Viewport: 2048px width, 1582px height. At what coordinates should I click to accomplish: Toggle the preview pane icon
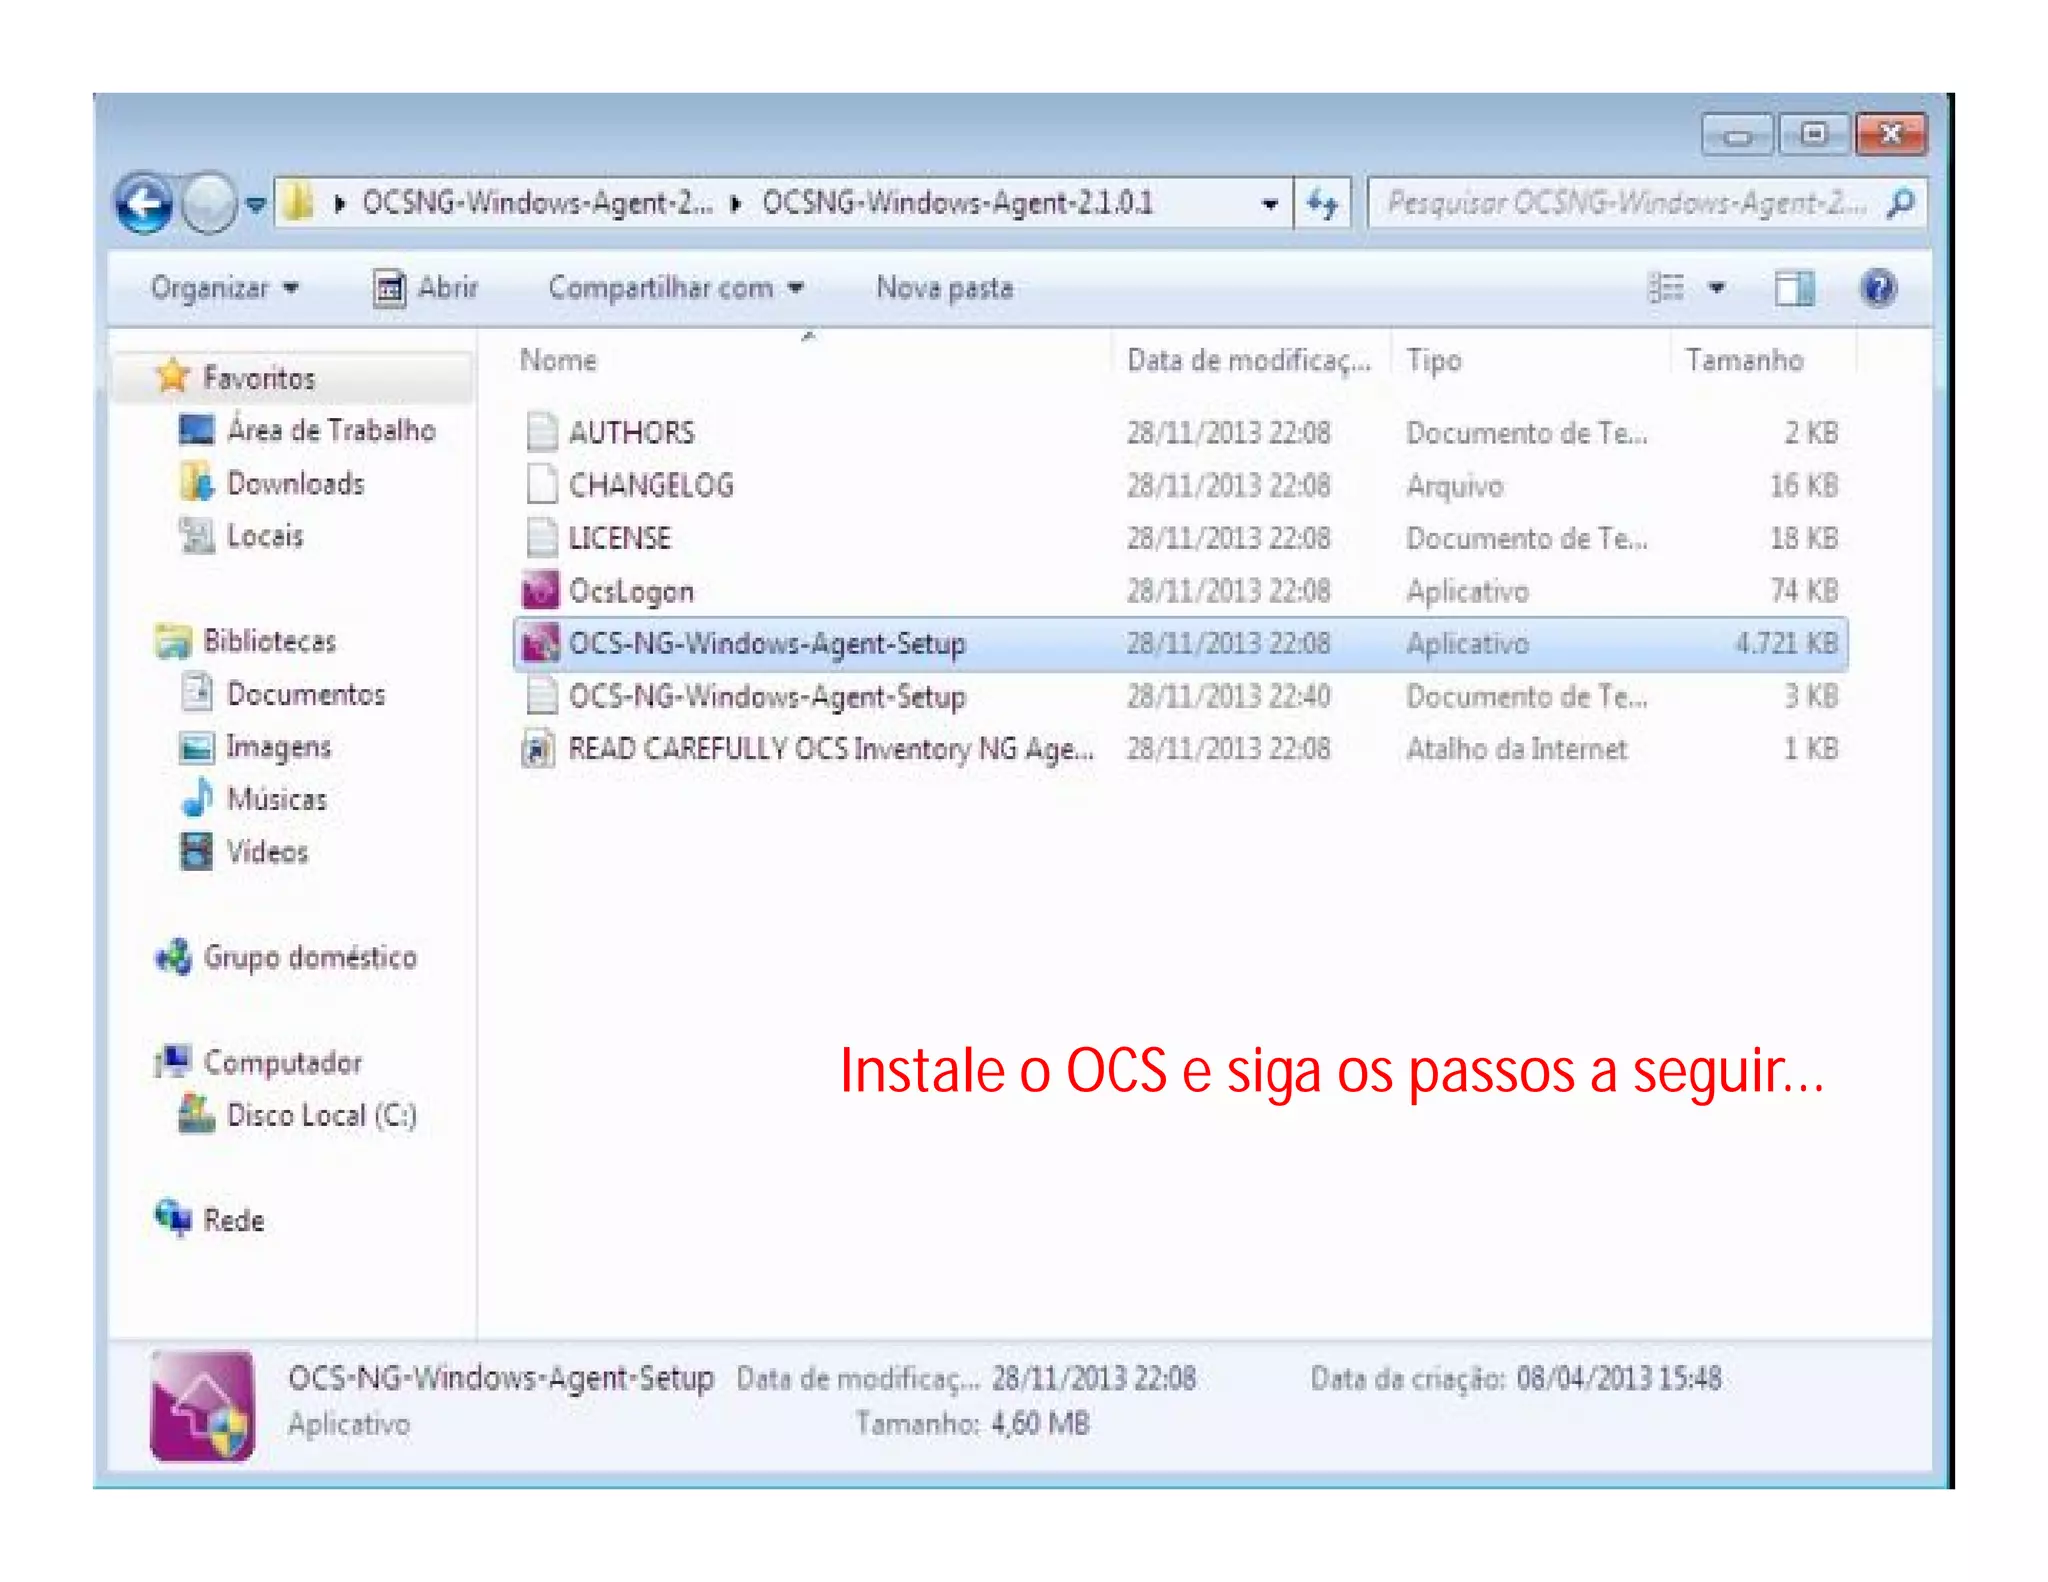[x=1794, y=288]
